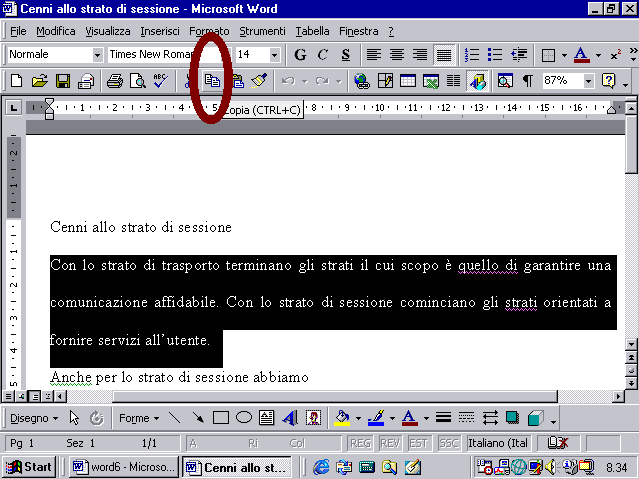The width and height of the screenshot is (639, 479).
Task: Switch to word6 taskbar window
Action: pos(124,467)
